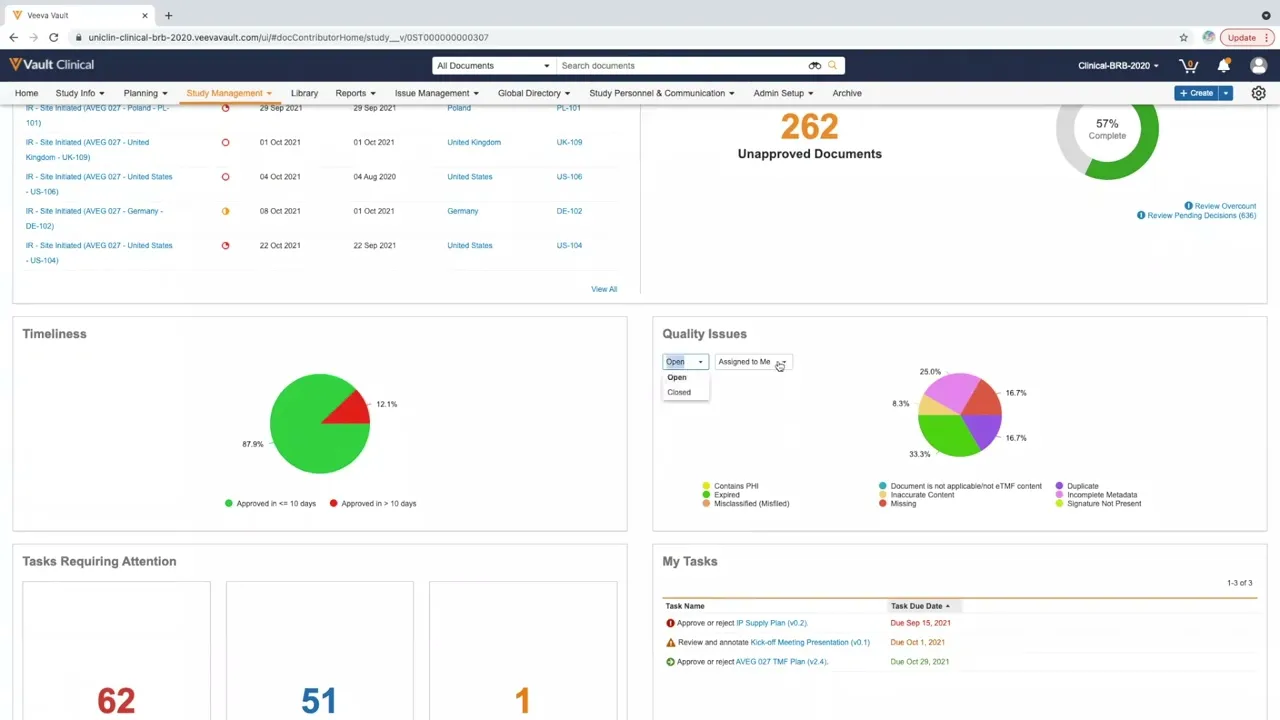Open the user profile avatar
1280x720 pixels.
[x=1258, y=66]
